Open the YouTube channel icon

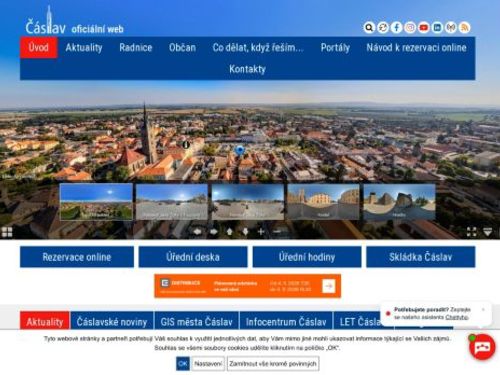pyautogui.click(x=424, y=27)
